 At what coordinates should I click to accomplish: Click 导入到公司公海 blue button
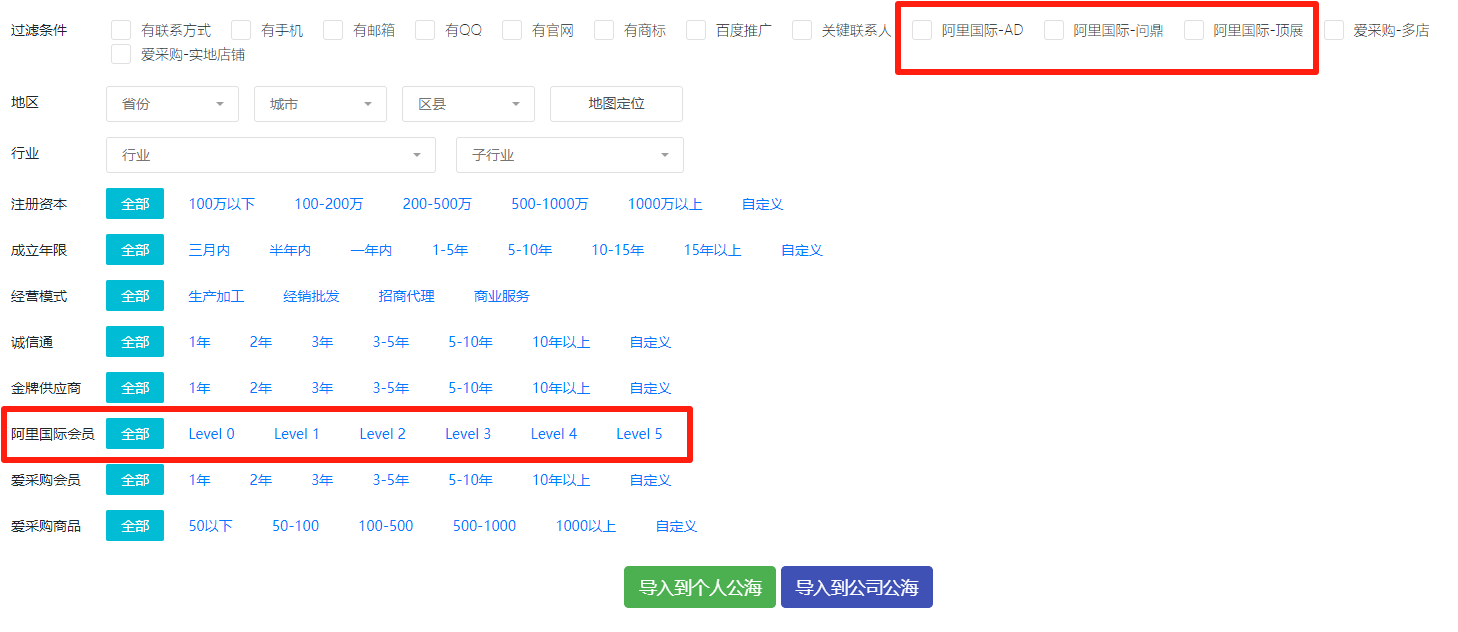[x=857, y=587]
